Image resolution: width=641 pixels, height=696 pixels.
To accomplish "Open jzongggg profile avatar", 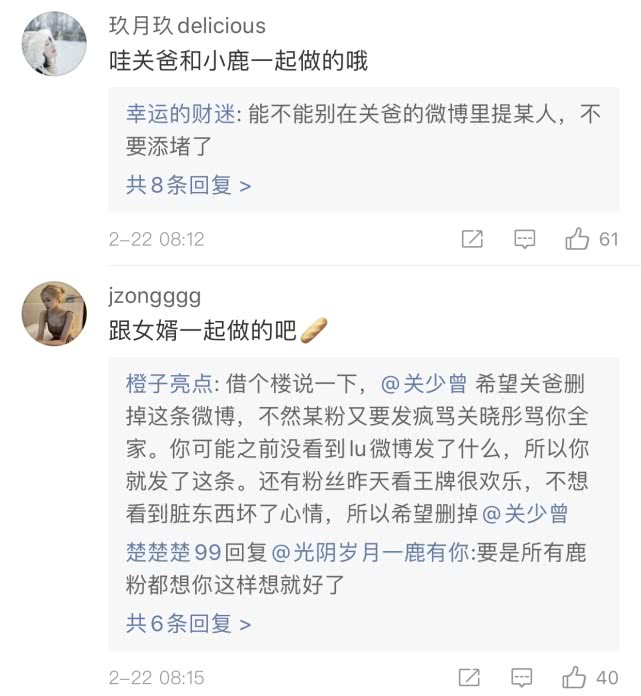I will click(x=53, y=314).
